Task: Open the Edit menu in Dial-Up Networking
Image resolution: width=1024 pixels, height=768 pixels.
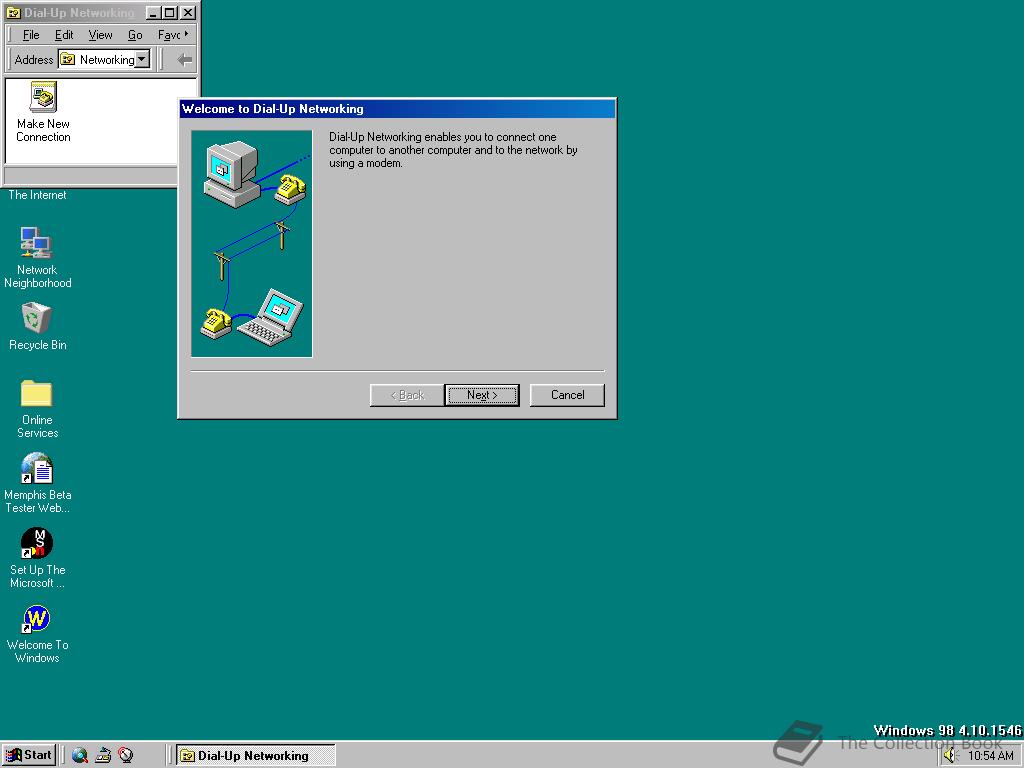Action: 64,35
